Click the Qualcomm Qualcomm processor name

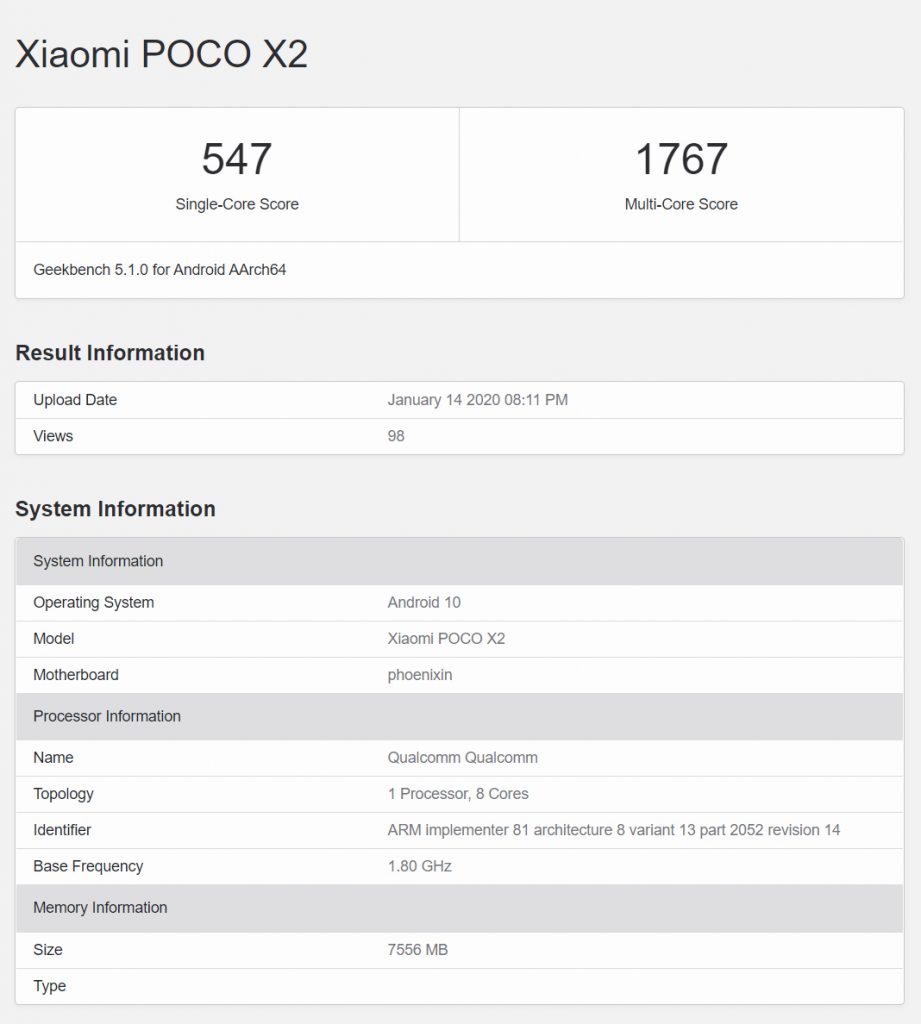tap(462, 758)
